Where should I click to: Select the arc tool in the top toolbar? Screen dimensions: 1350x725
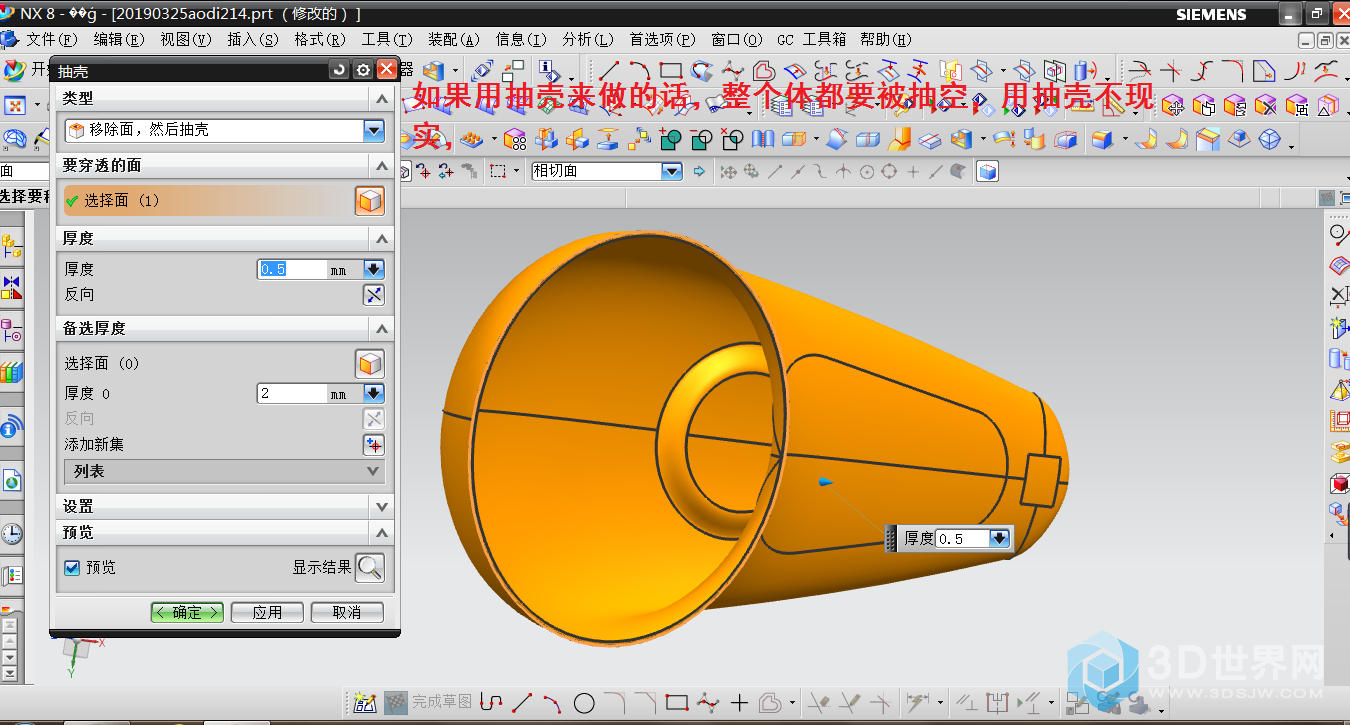(640, 71)
